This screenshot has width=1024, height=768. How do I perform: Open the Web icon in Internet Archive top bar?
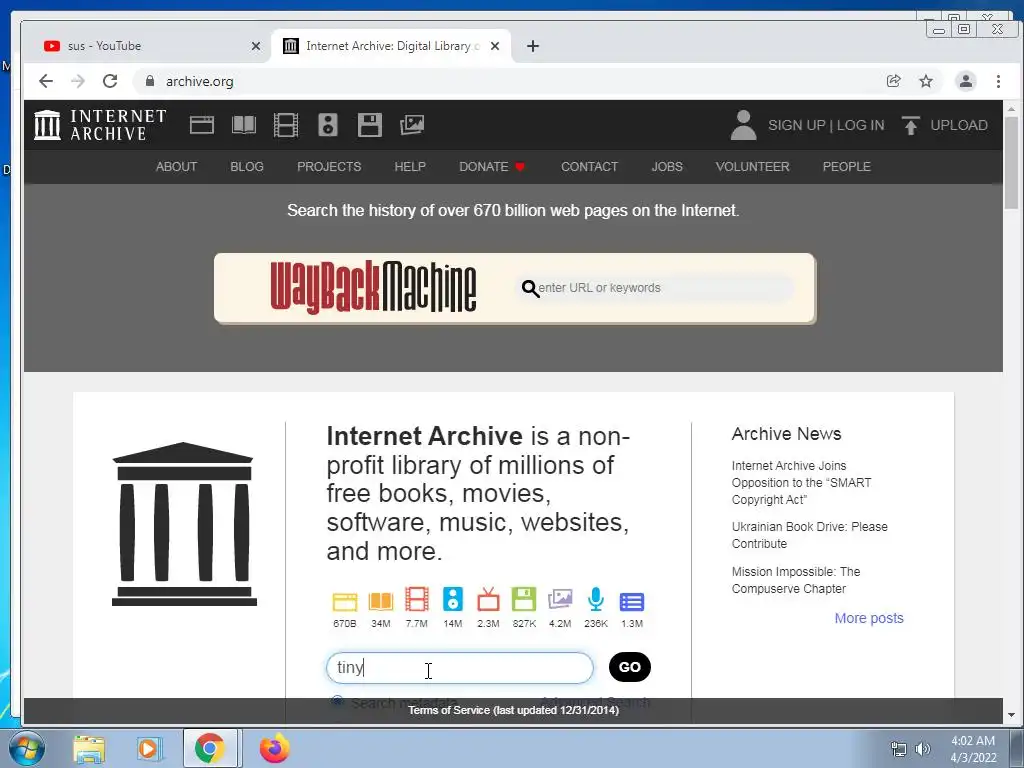tap(202, 125)
